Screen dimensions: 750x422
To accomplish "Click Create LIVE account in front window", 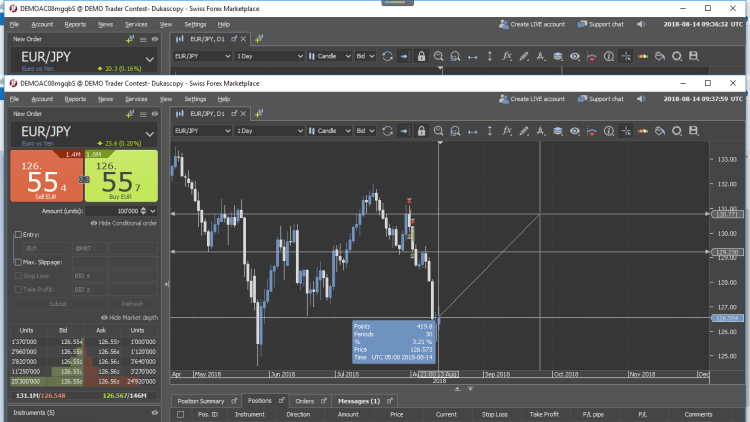I will (x=532, y=99).
